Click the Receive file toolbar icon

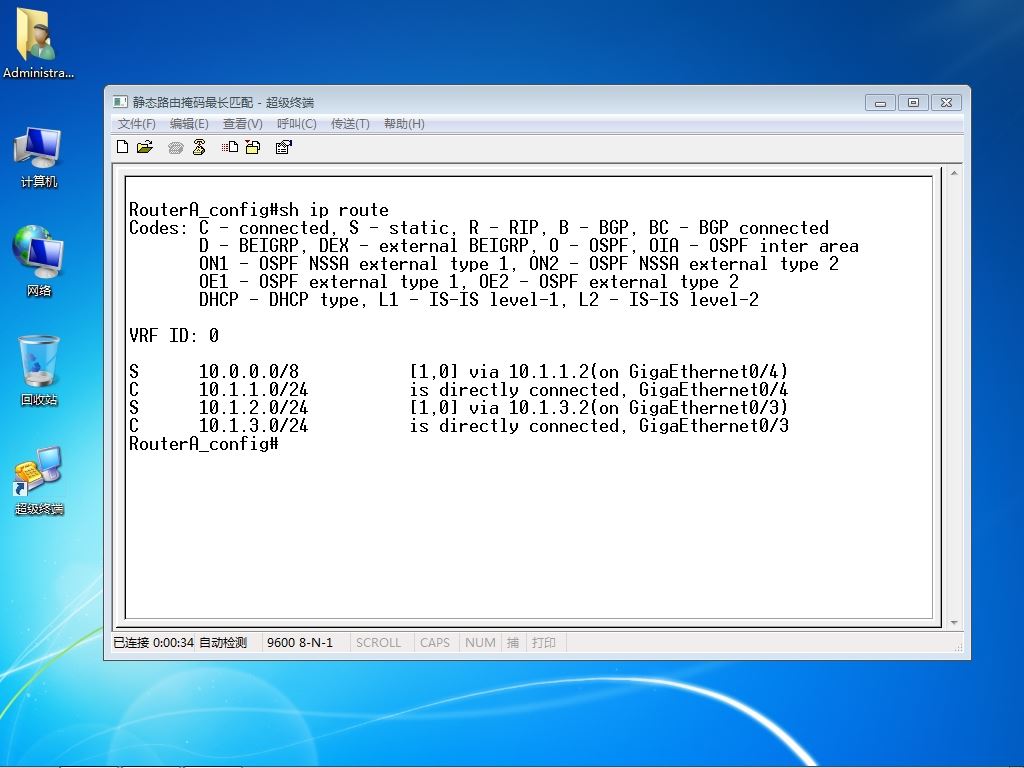click(253, 147)
